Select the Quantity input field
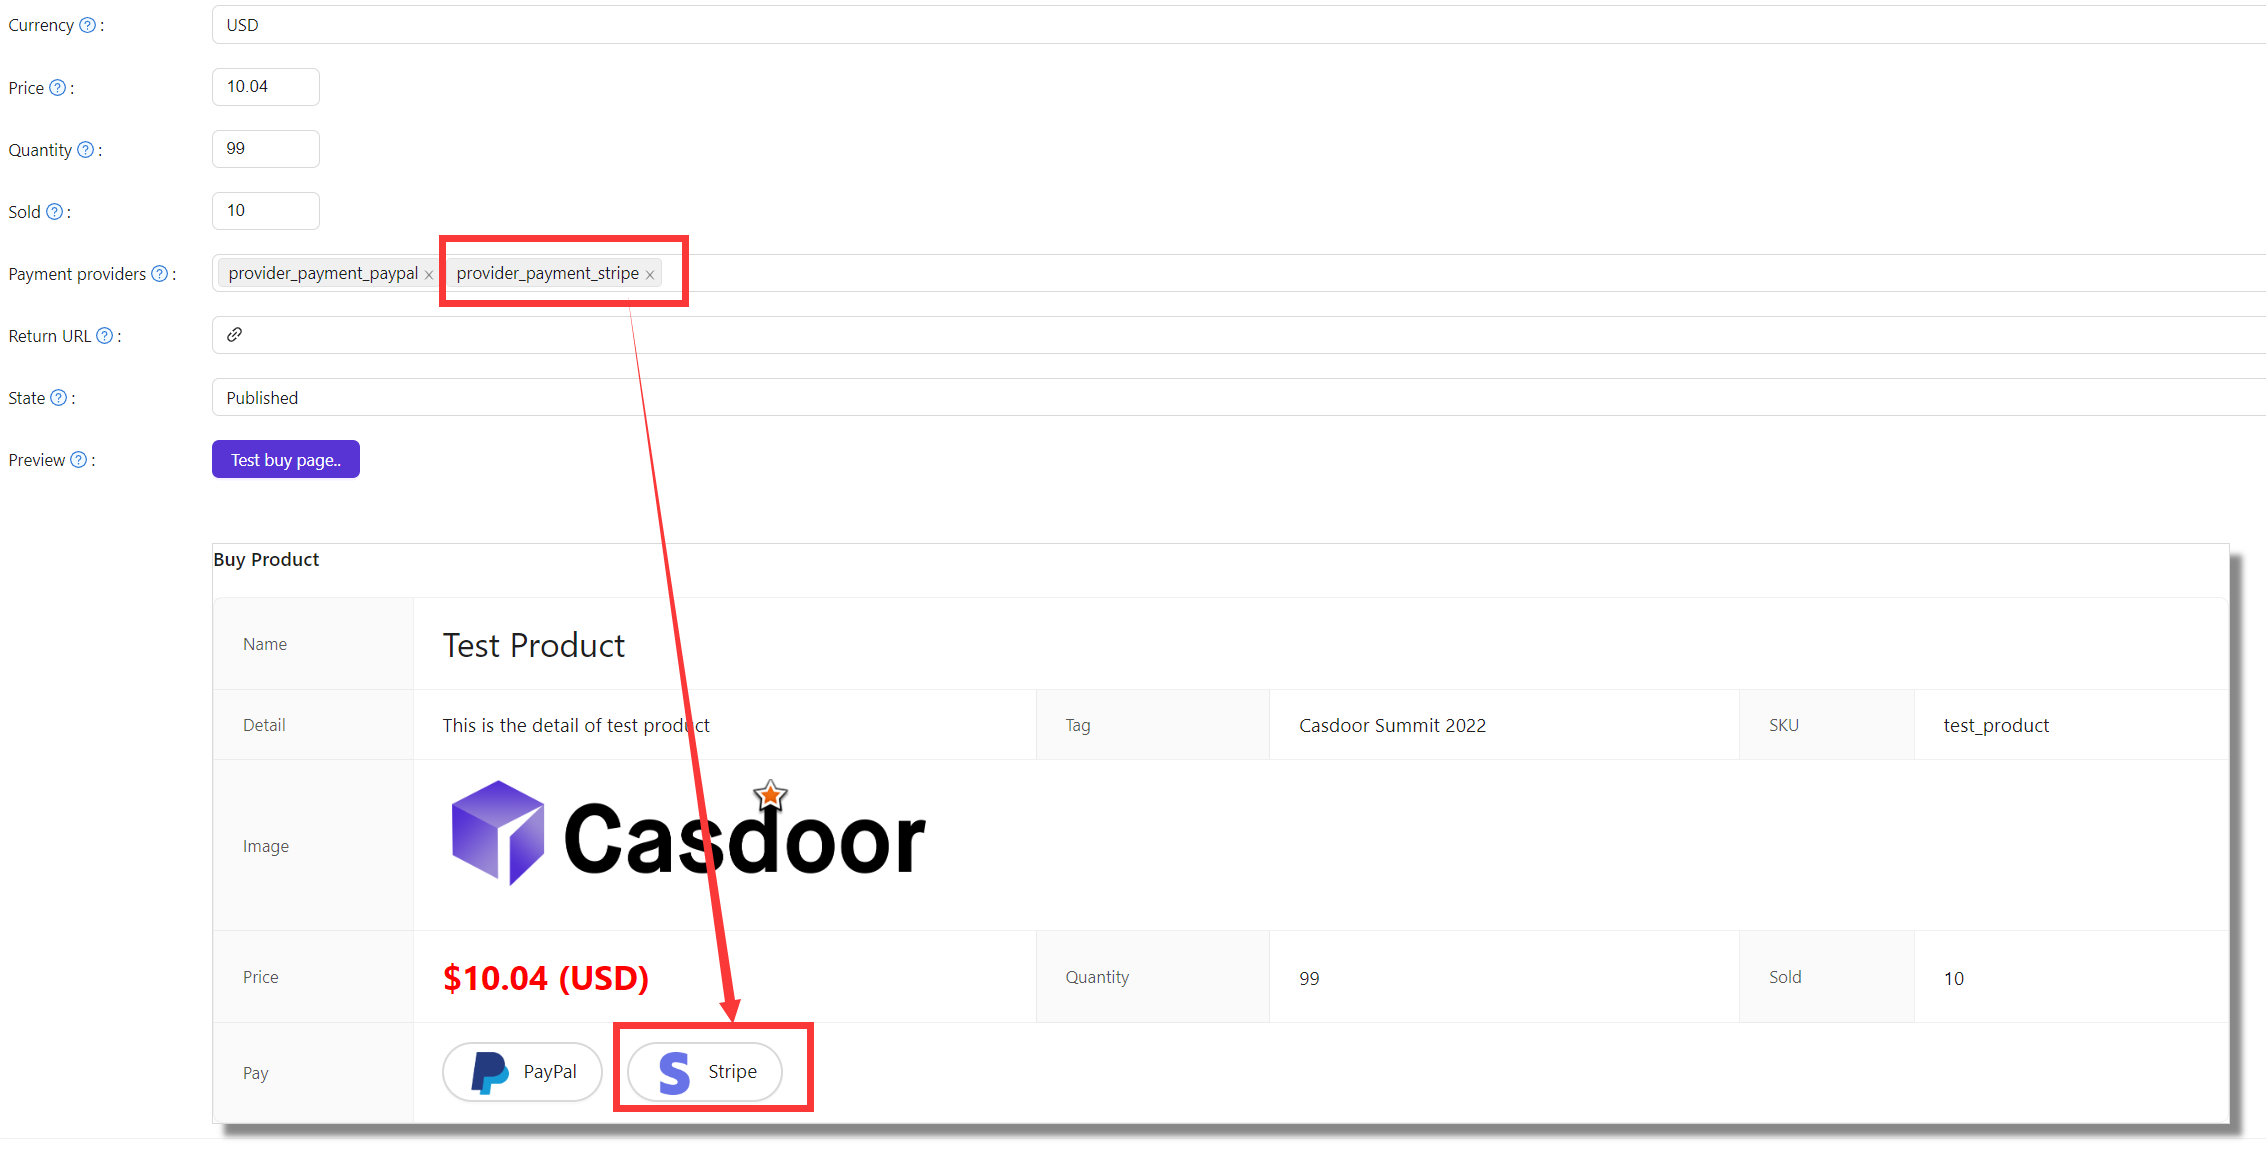2266x1152 pixels. [x=264, y=150]
